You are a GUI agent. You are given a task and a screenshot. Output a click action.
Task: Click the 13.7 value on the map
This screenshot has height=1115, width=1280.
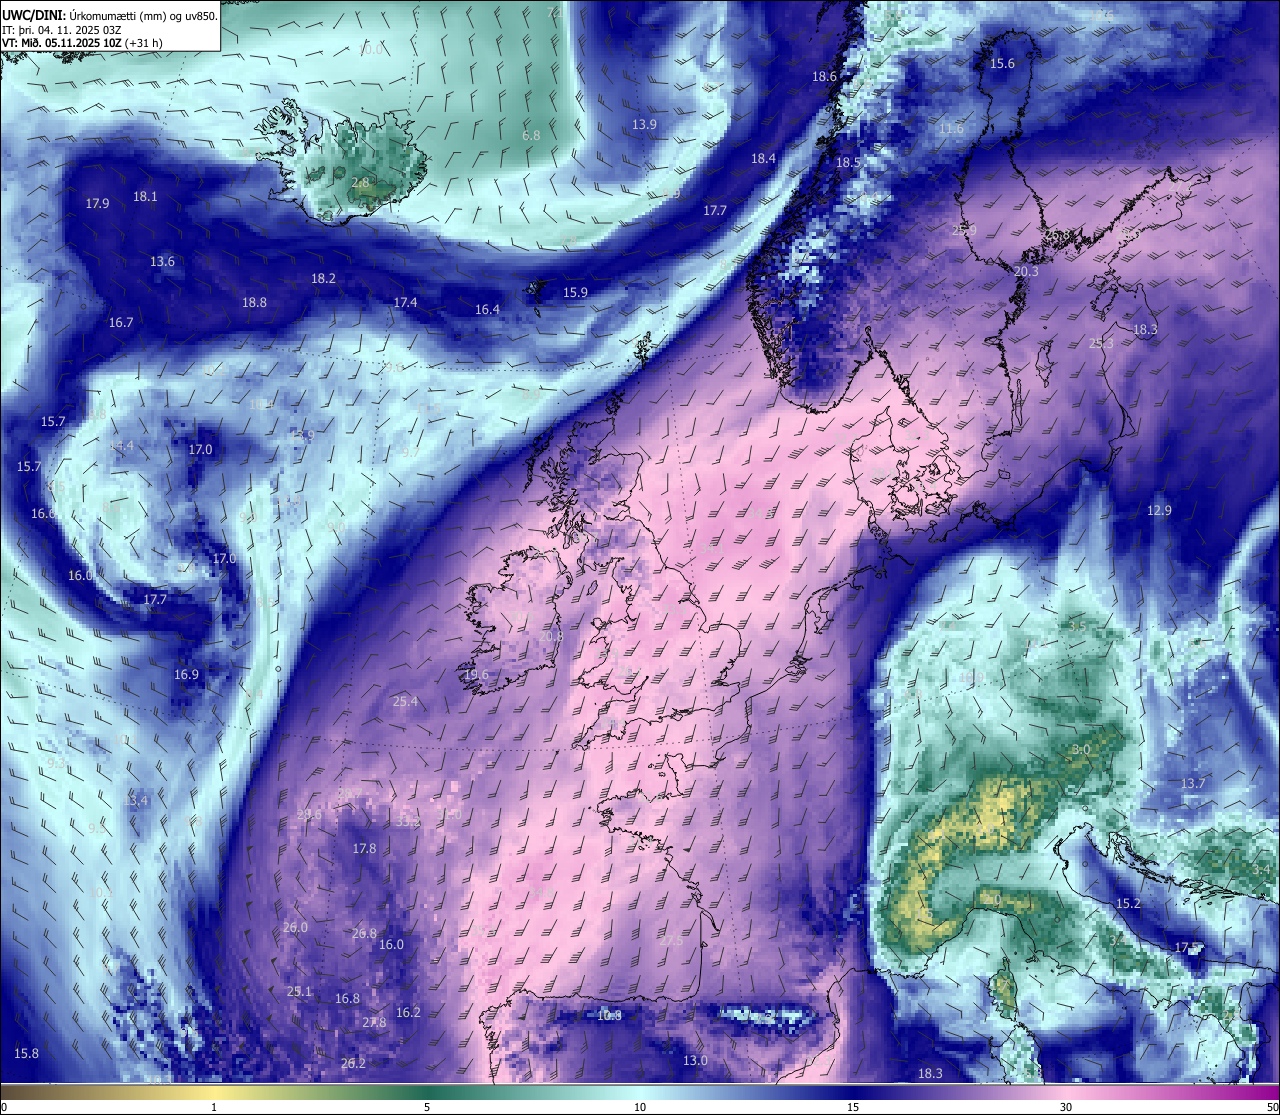click(1193, 784)
